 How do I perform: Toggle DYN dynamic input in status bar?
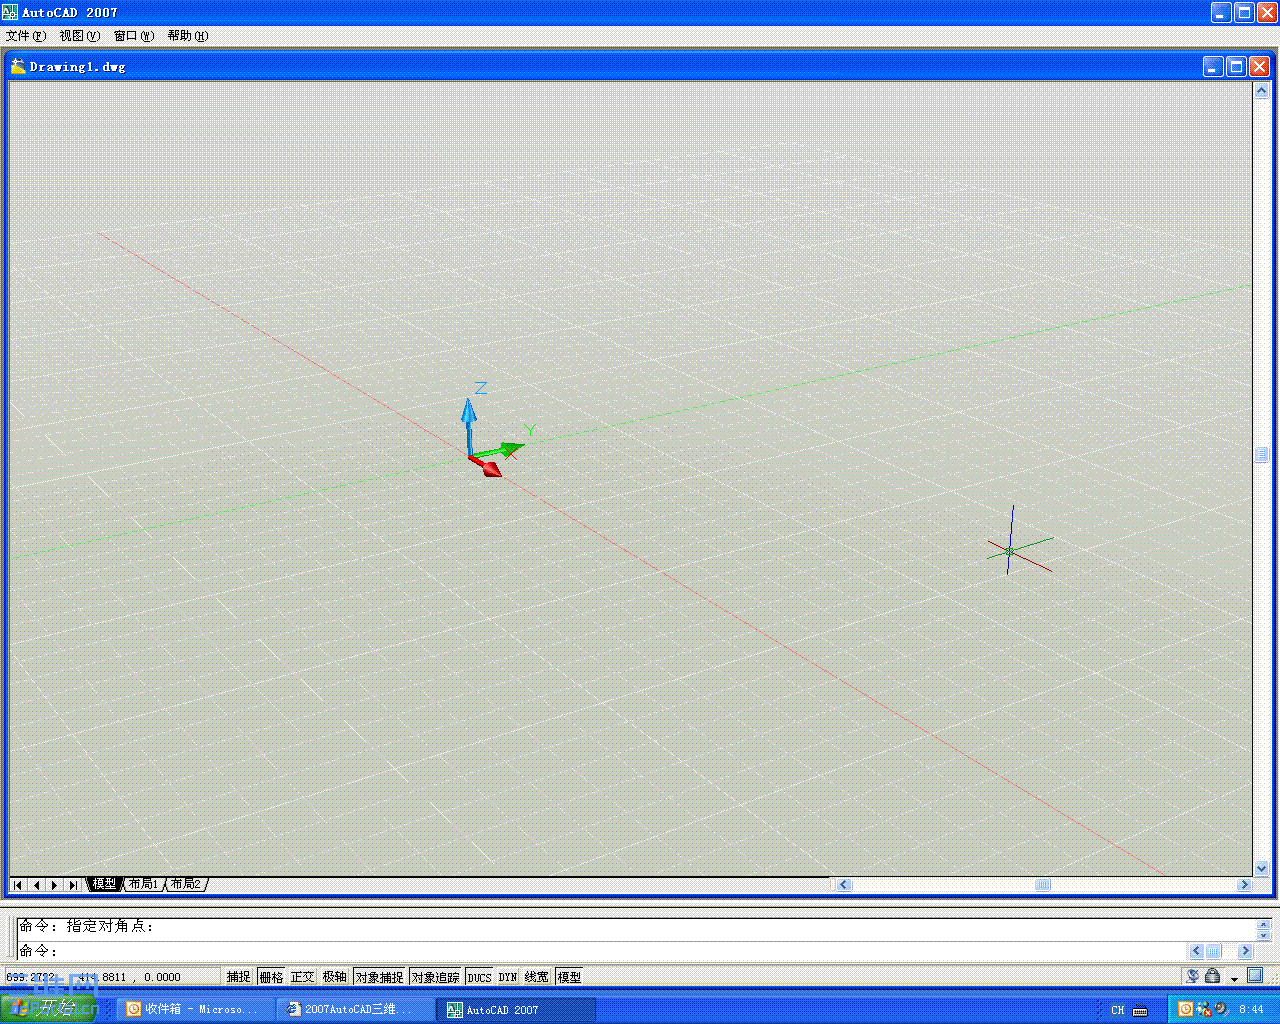508,977
